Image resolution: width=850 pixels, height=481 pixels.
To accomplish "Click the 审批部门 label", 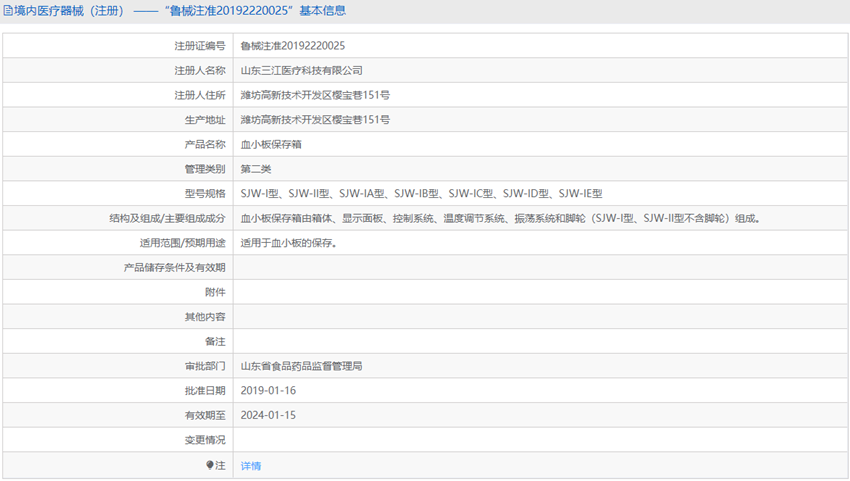I will pyautogui.click(x=205, y=367).
